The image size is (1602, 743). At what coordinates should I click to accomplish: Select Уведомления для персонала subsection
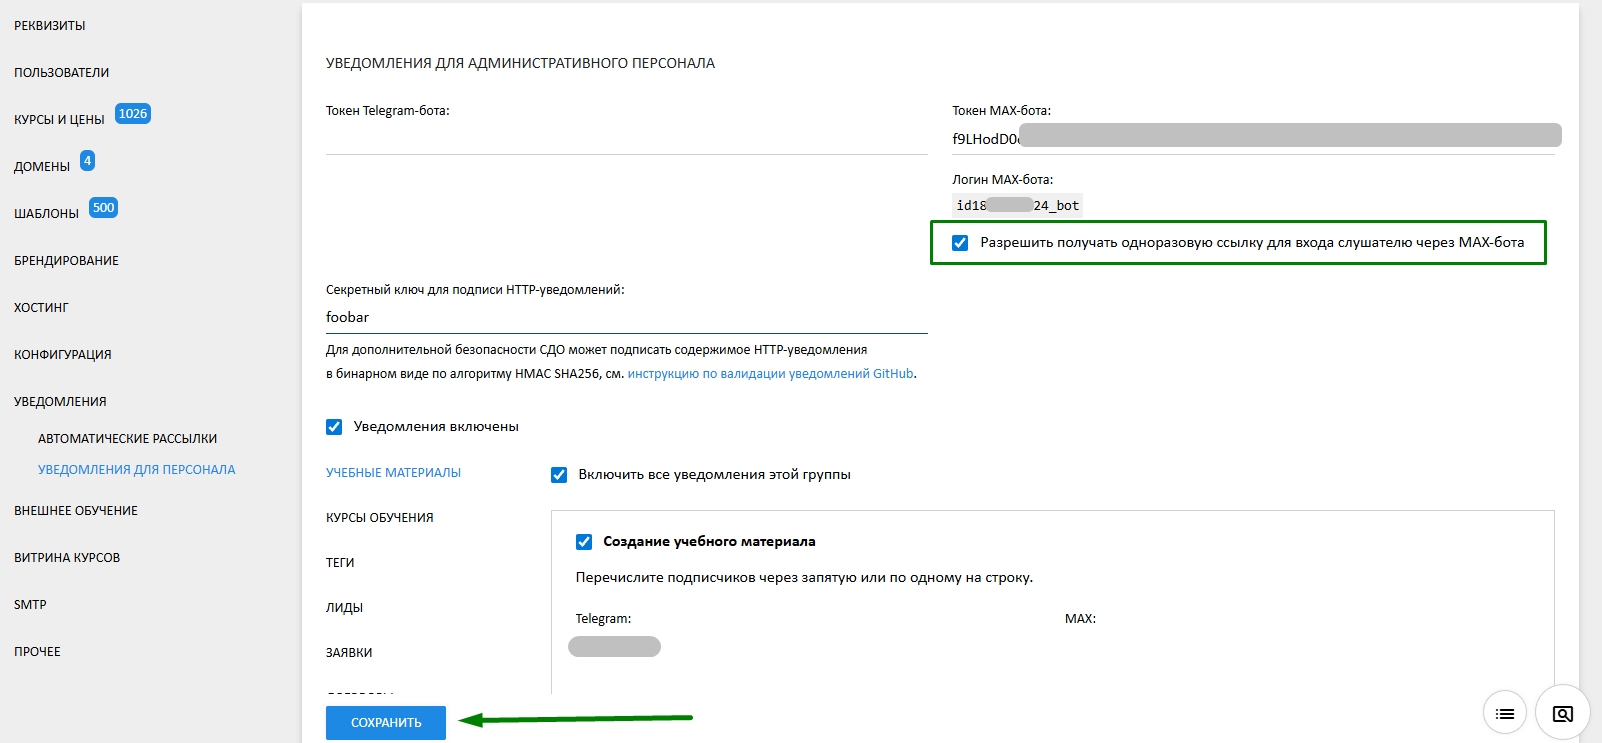(137, 470)
